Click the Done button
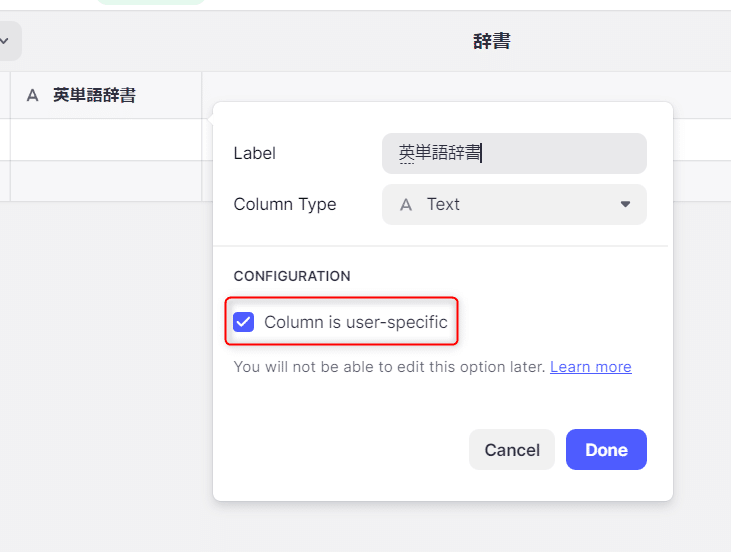The image size is (731, 552). [606, 449]
